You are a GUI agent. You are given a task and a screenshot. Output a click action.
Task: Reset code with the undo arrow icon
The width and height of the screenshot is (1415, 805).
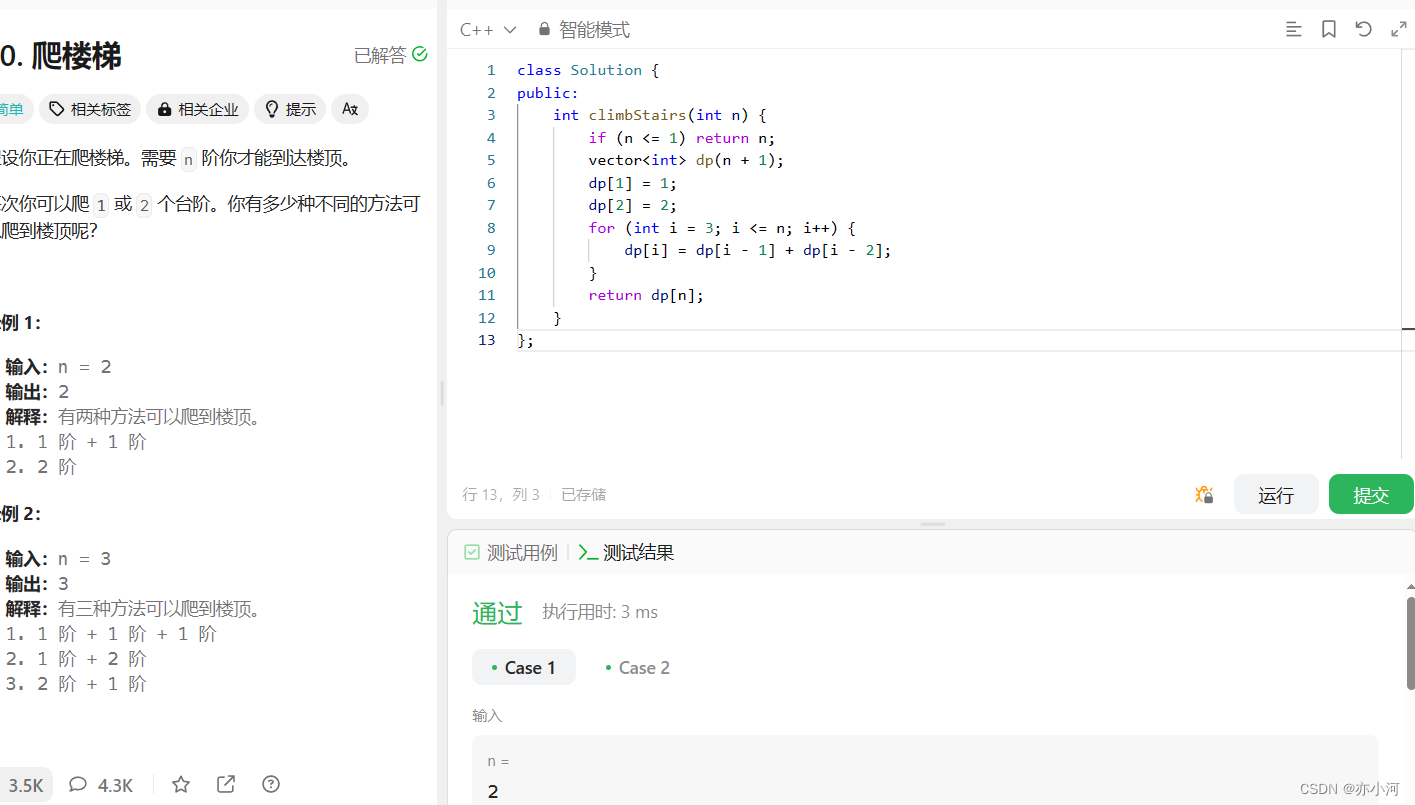click(1363, 30)
